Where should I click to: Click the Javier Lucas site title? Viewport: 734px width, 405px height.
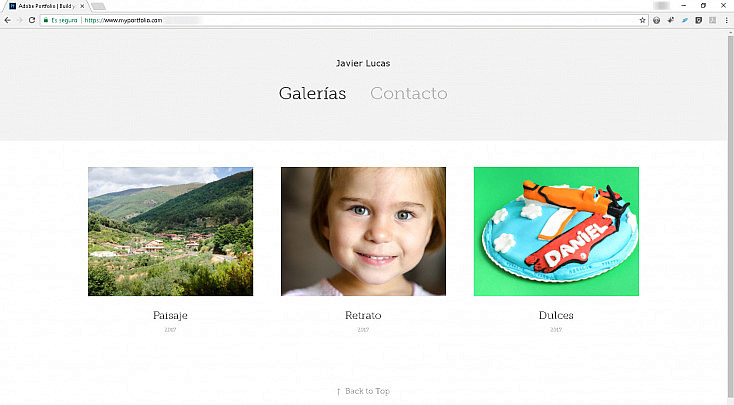coord(363,63)
